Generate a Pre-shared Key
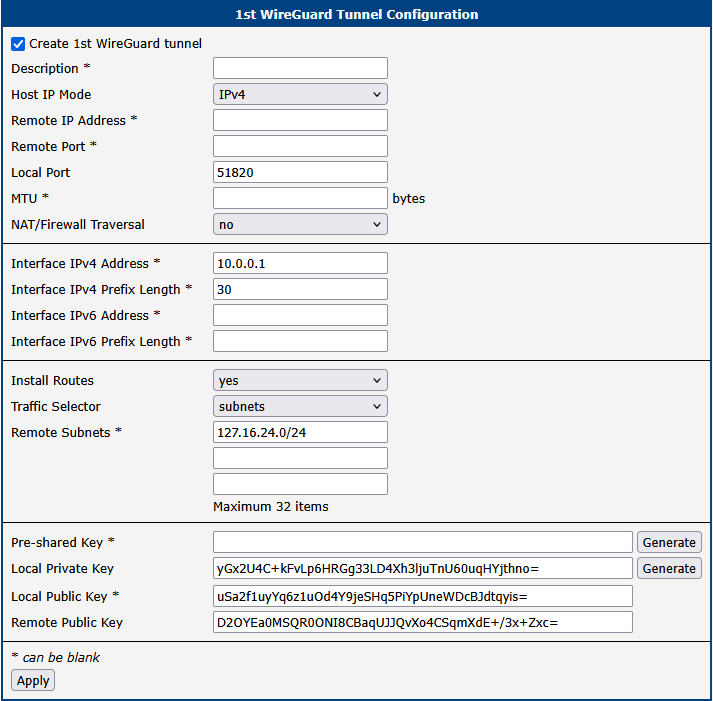Screen dimensions: 713x701 669,542
